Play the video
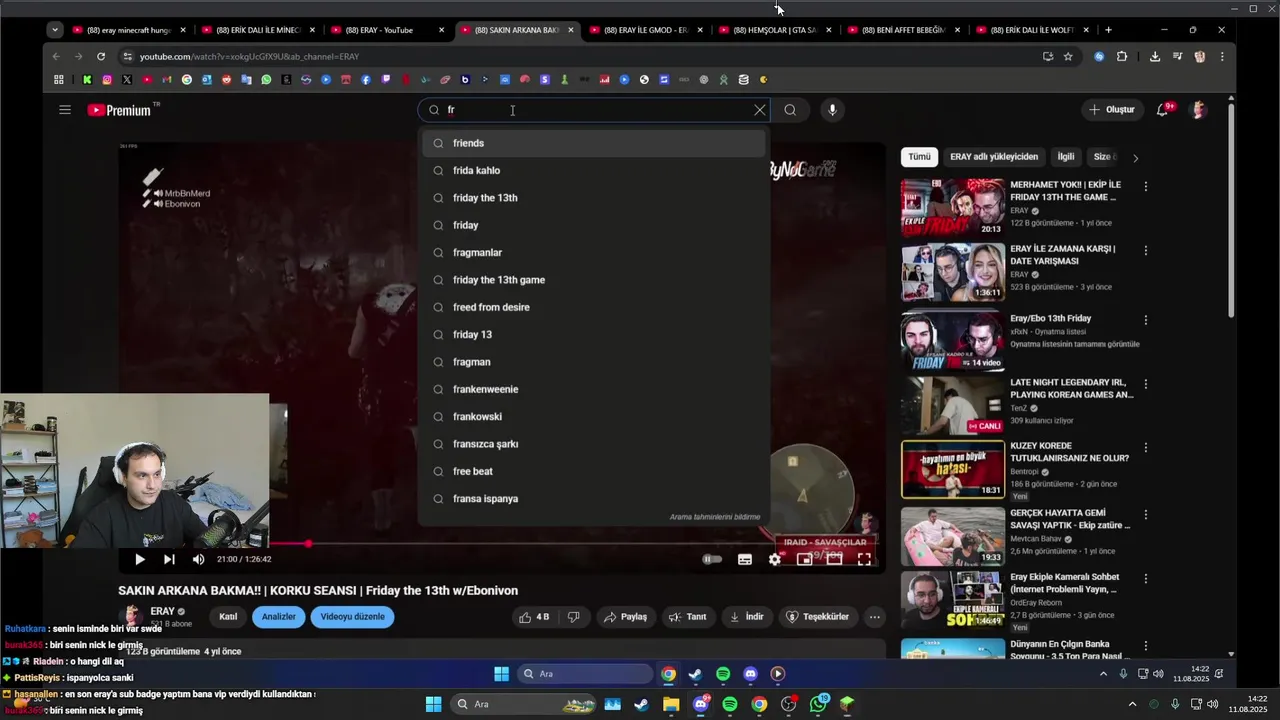 [139, 559]
